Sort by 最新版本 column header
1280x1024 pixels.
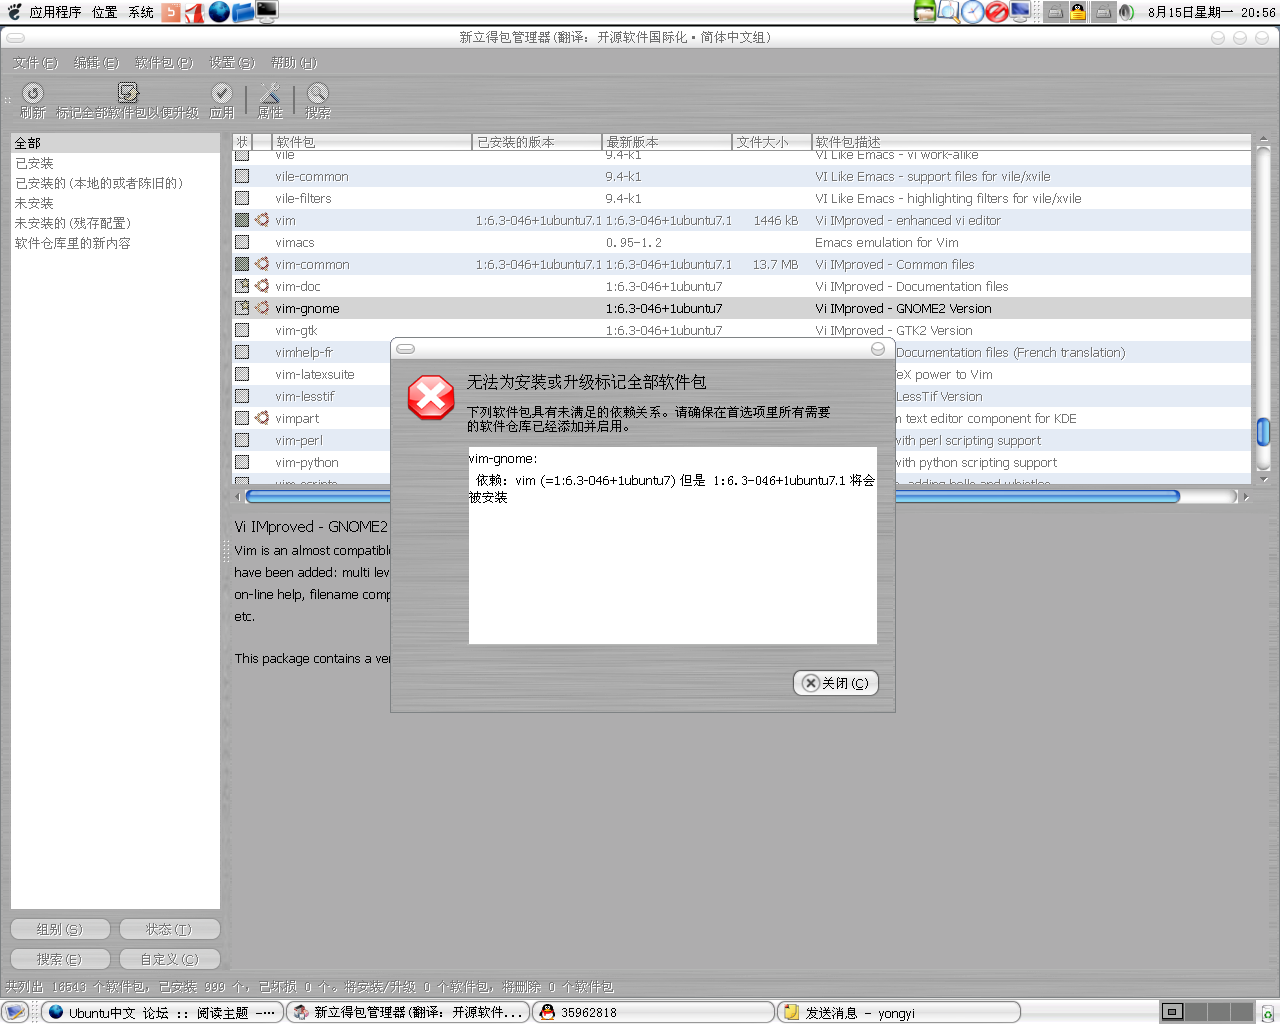click(x=667, y=142)
